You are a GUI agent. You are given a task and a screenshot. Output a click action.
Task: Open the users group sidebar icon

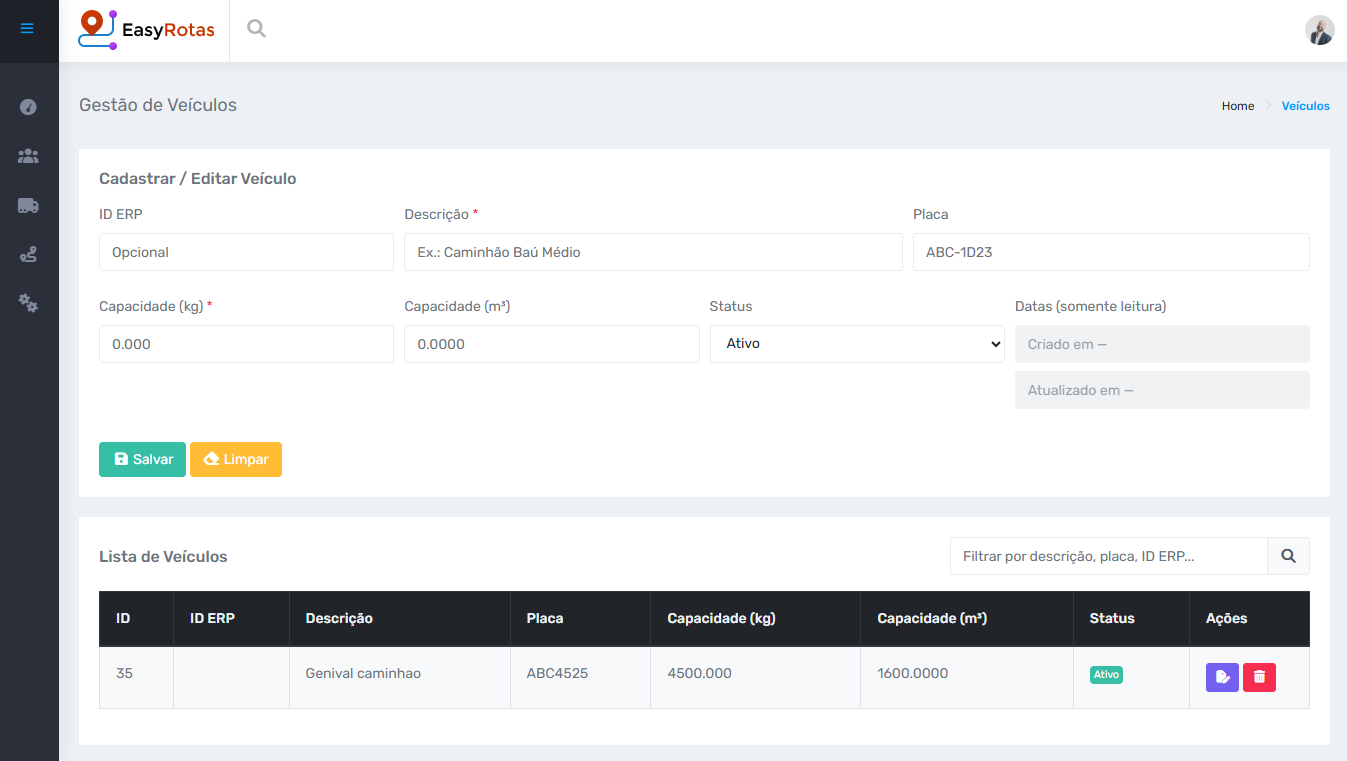tap(28, 156)
